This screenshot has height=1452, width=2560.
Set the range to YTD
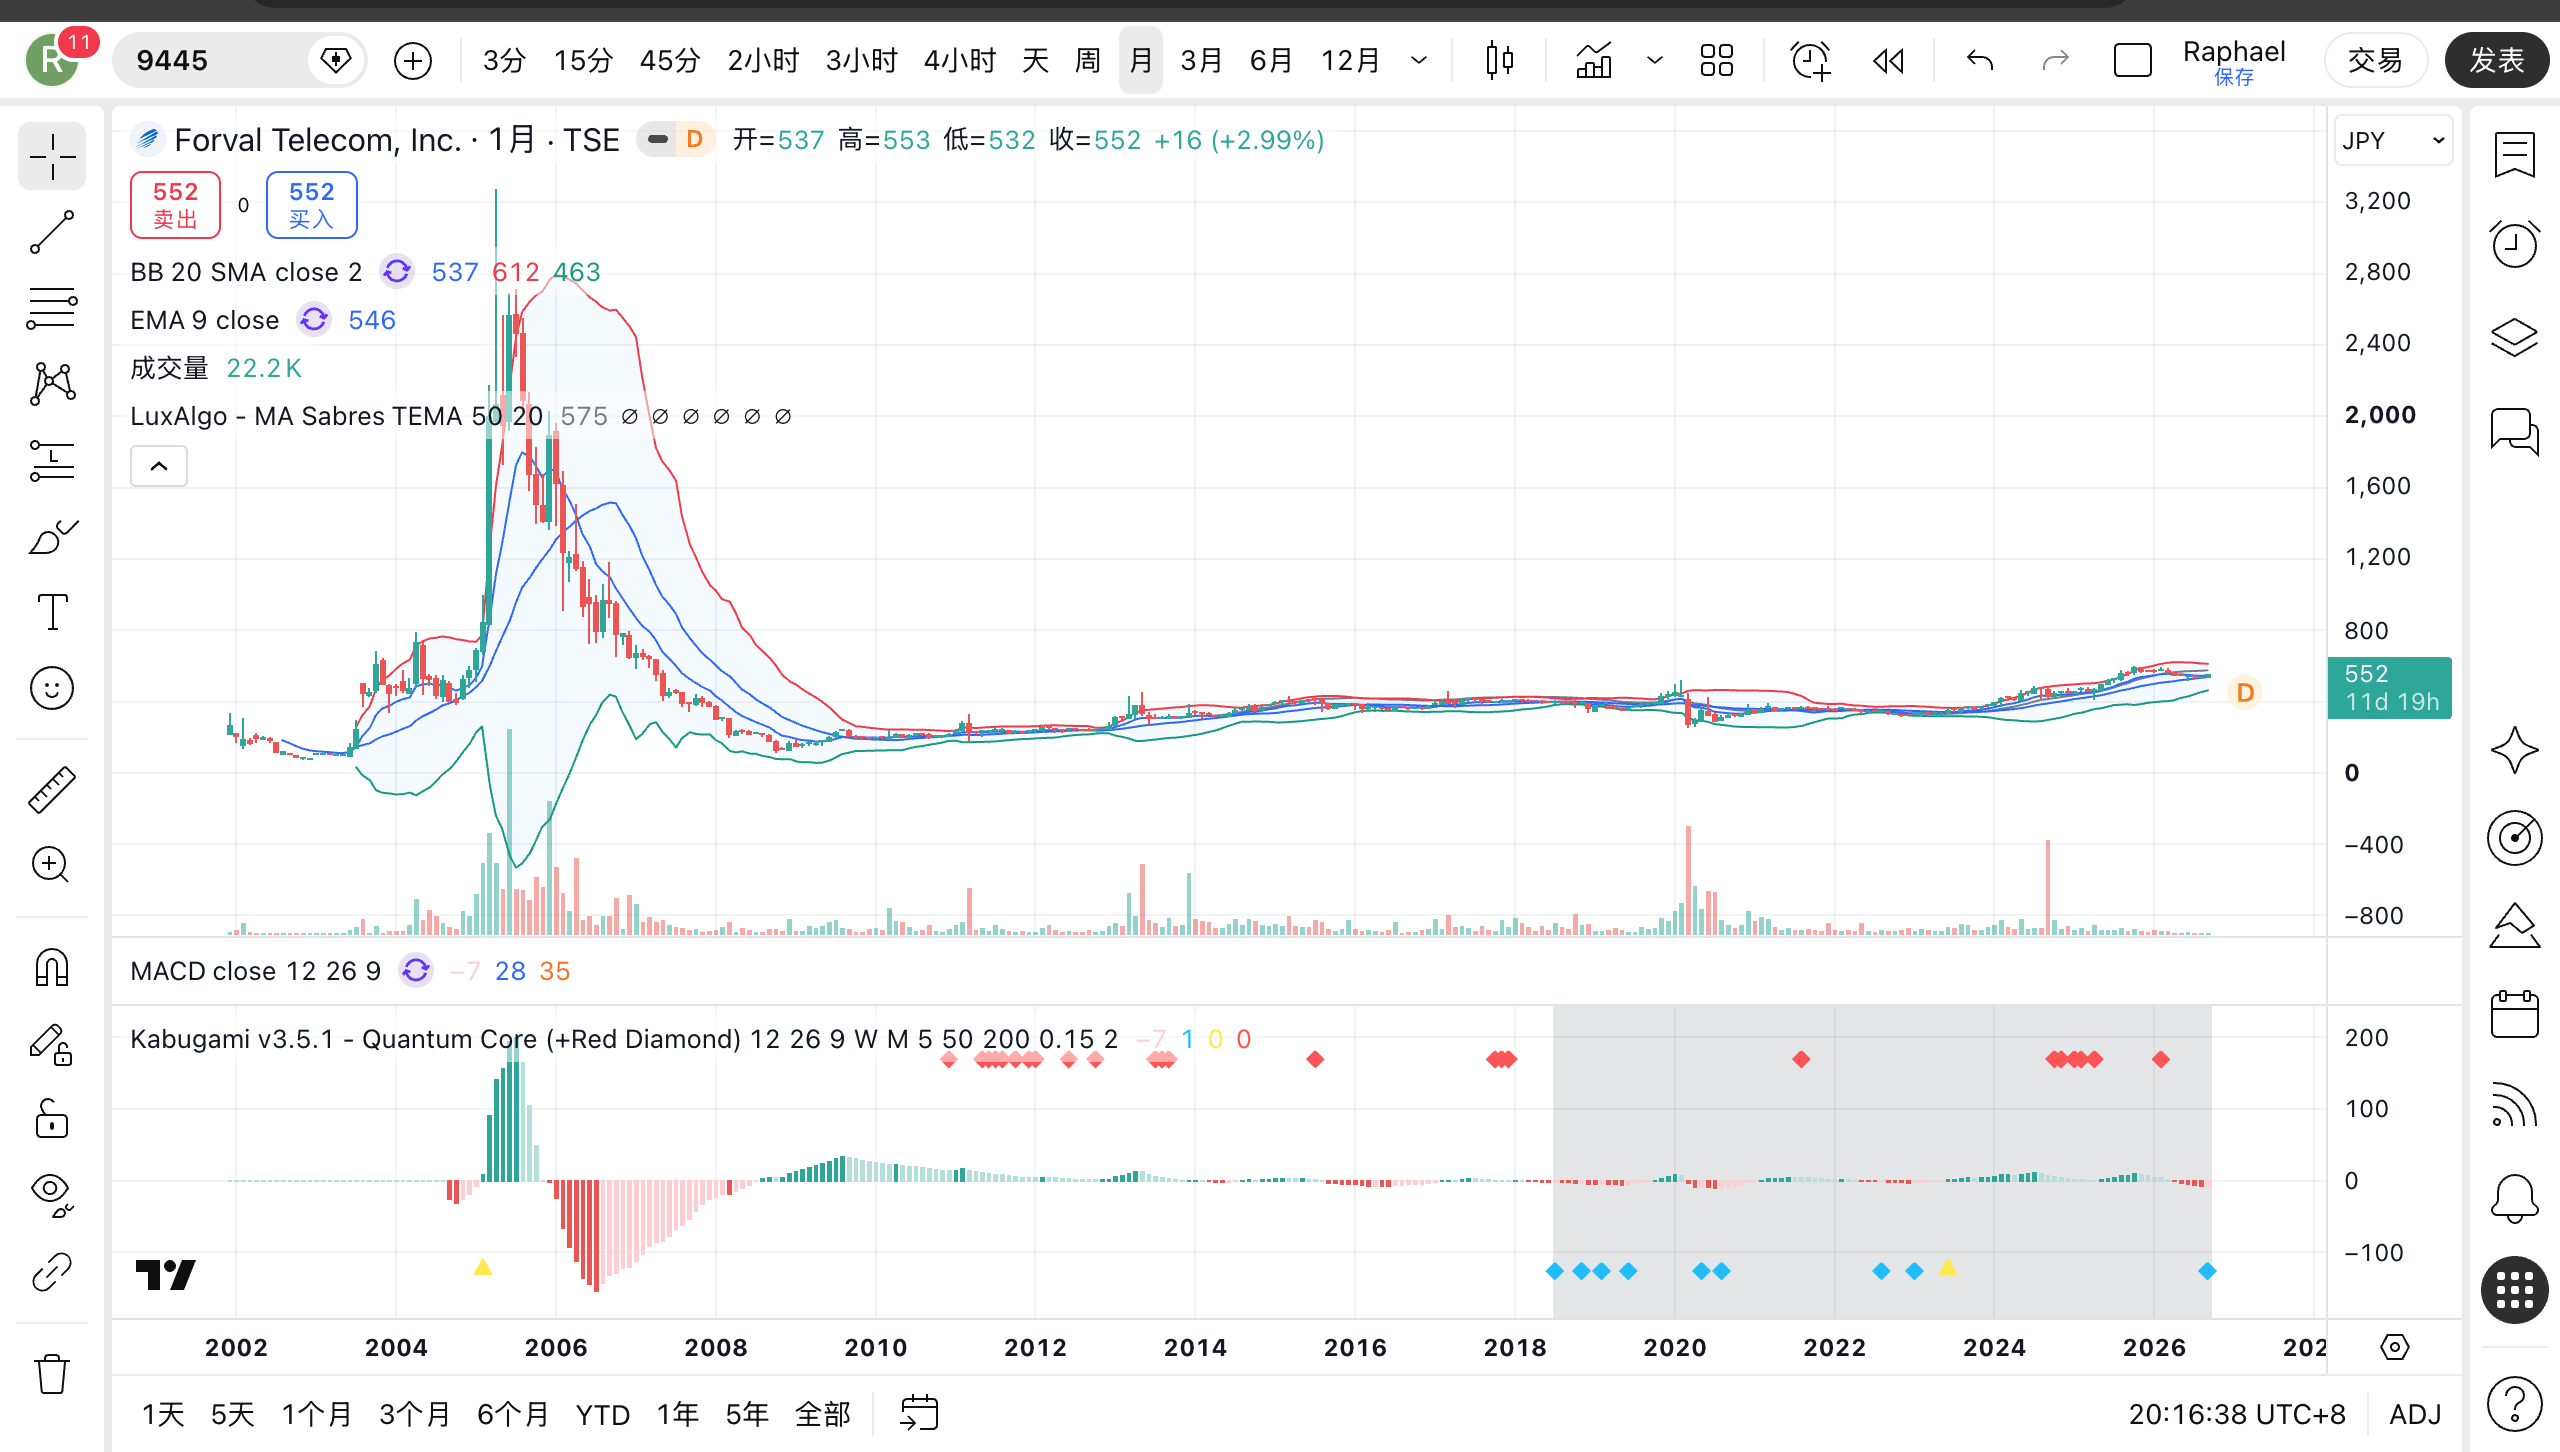pyautogui.click(x=603, y=1414)
